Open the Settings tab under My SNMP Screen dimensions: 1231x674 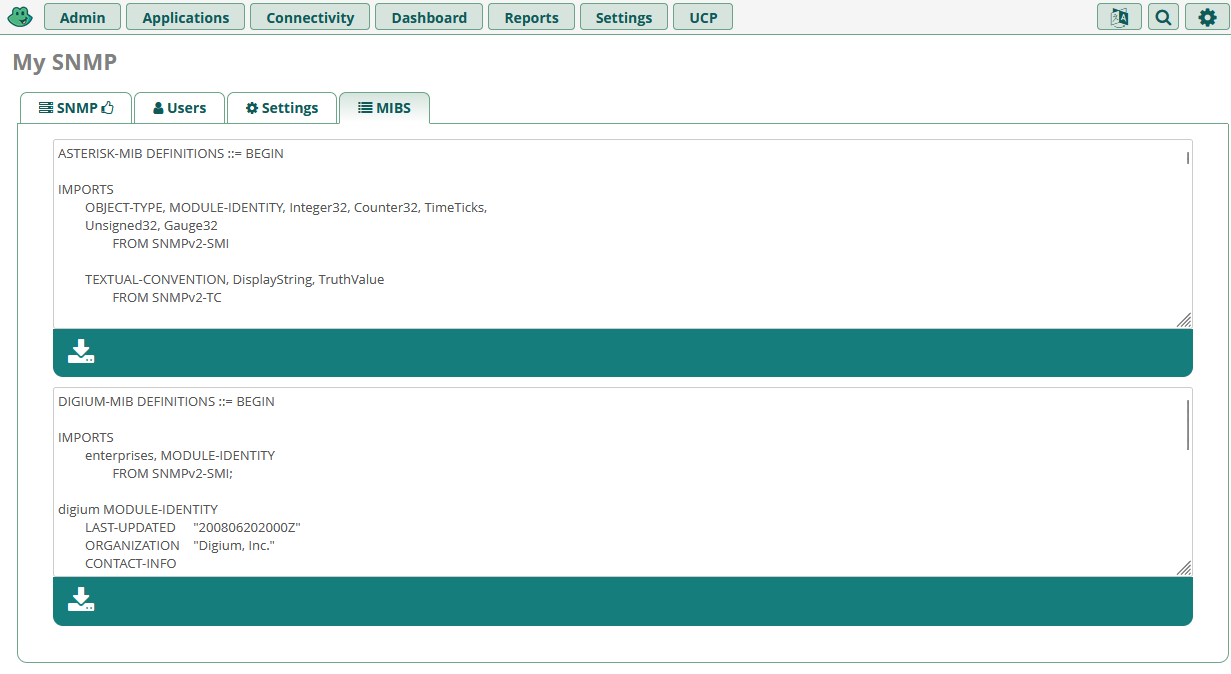282,108
